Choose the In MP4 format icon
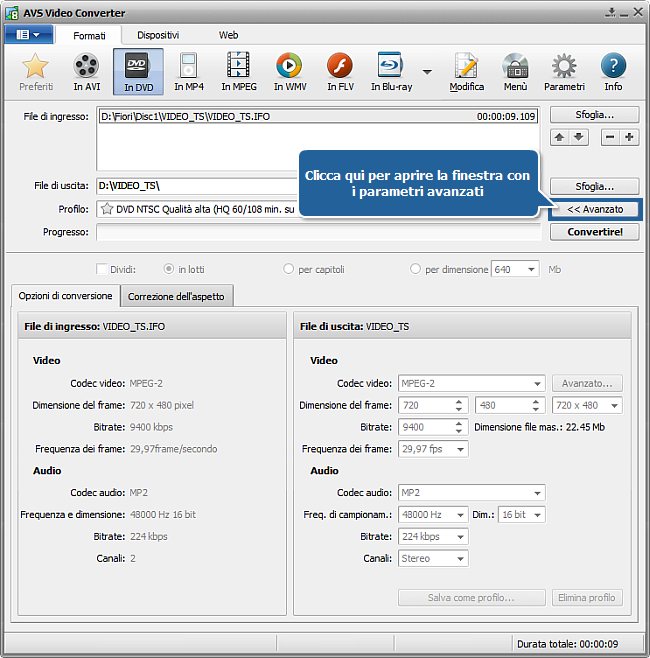650x658 pixels. click(x=188, y=72)
